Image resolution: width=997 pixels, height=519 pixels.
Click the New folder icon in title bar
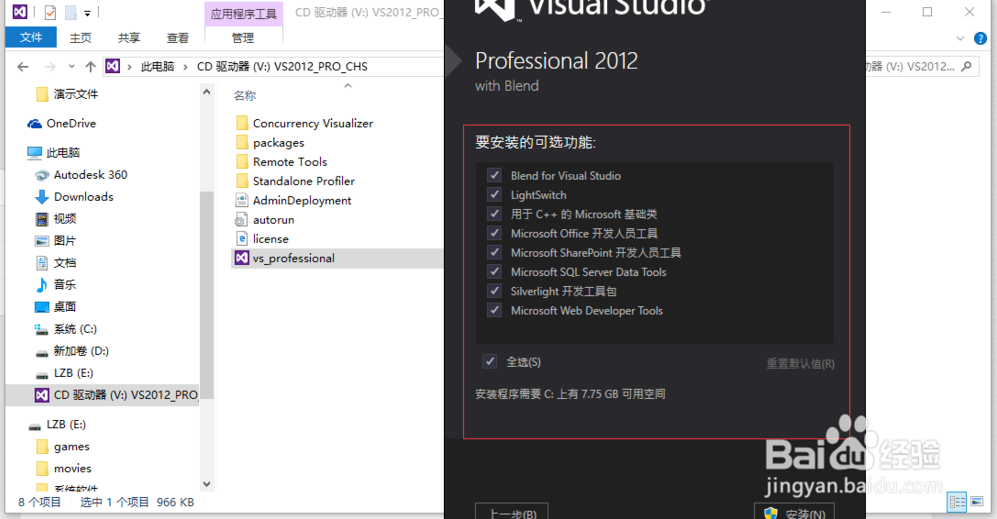[x=70, y=12]
